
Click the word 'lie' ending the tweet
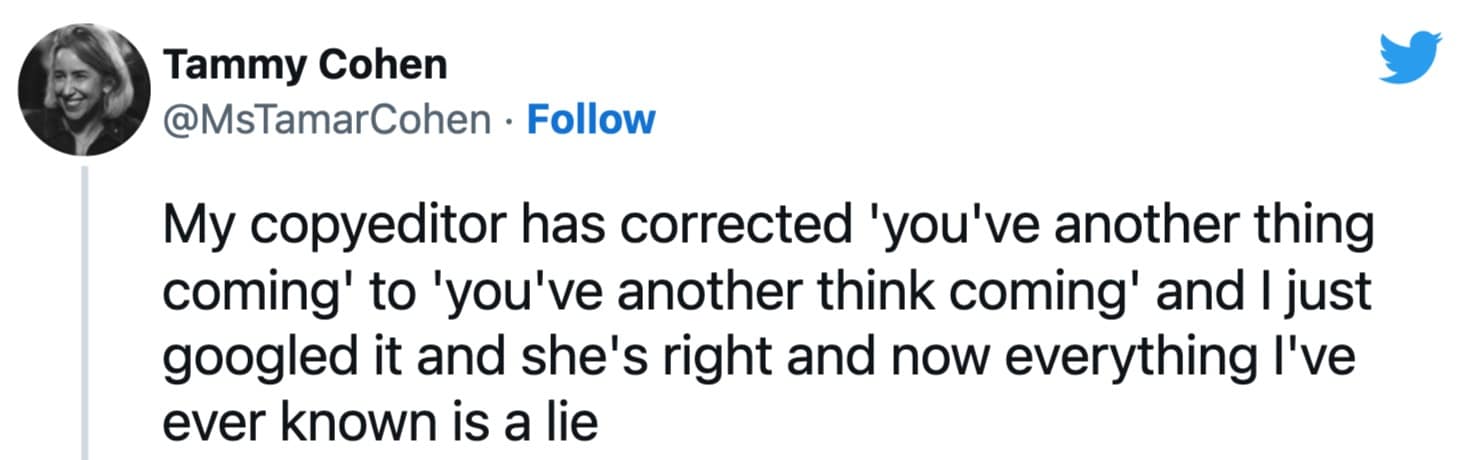[x=573, y=423]
